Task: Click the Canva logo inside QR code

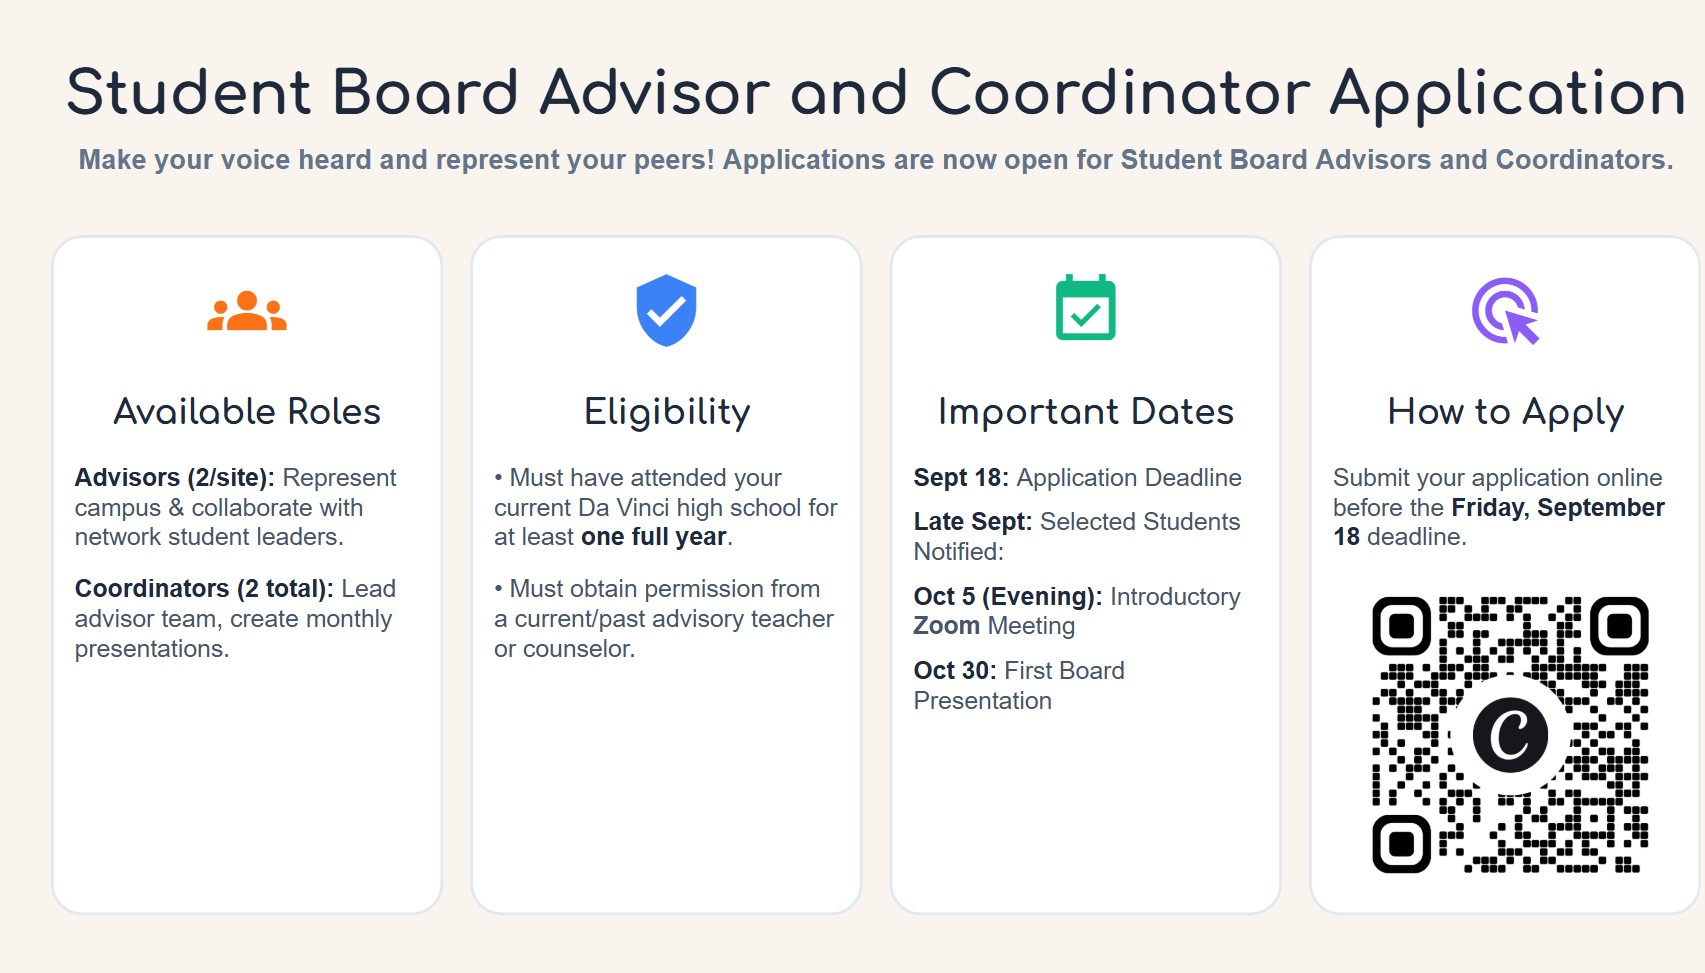Action: [x=1510, y=735]
